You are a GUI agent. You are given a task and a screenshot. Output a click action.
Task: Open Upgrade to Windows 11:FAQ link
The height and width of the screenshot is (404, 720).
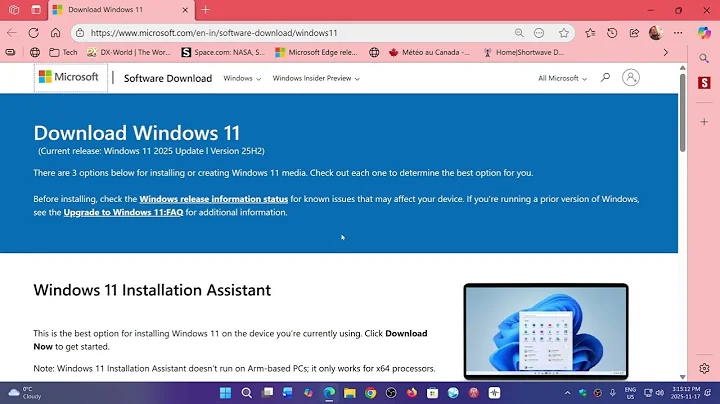[123, 212]
